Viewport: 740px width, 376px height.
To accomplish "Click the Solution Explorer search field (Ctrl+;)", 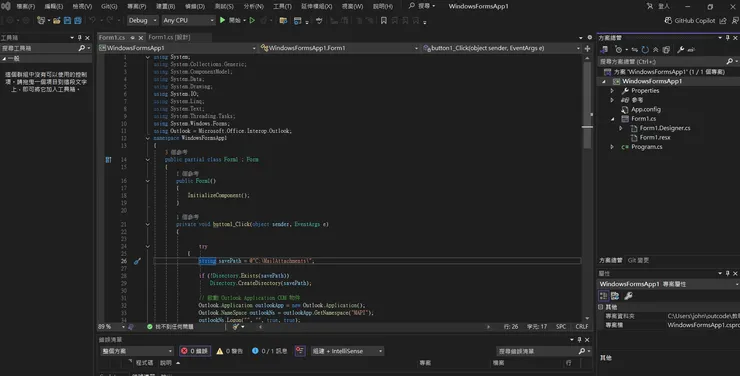I will pyautogui.click(x=662, y=61).
